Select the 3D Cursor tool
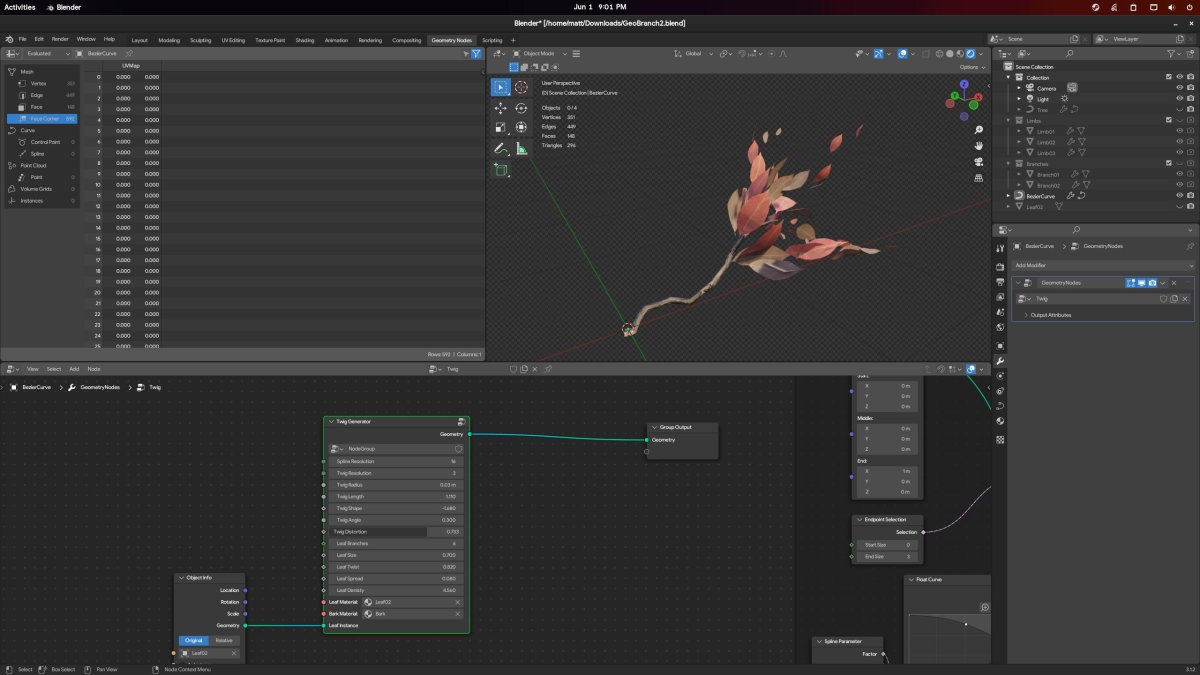 pyautogui.click(x=521, y=87)
